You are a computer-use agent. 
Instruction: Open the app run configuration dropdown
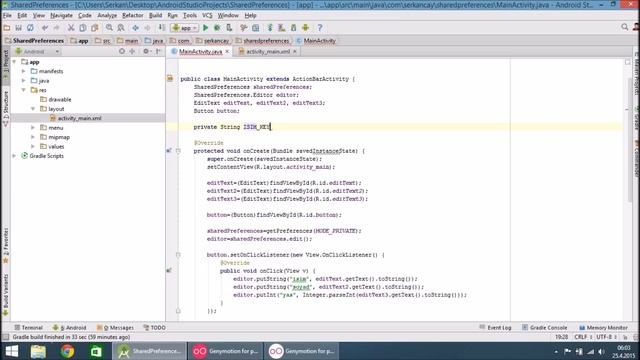pyautogui.click(x=184, y=28)
